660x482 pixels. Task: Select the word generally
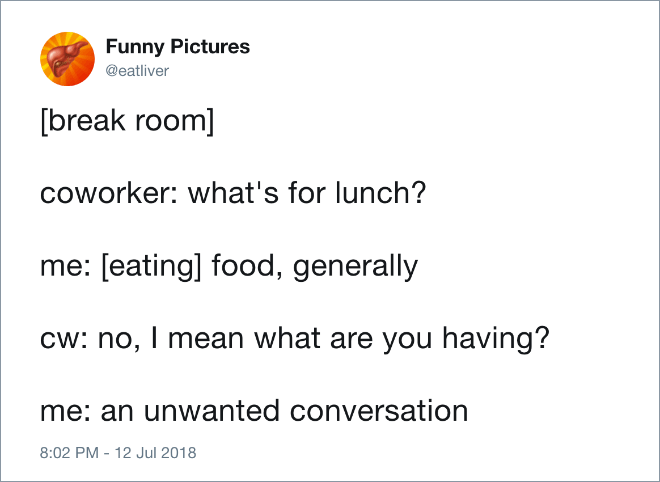355,267
